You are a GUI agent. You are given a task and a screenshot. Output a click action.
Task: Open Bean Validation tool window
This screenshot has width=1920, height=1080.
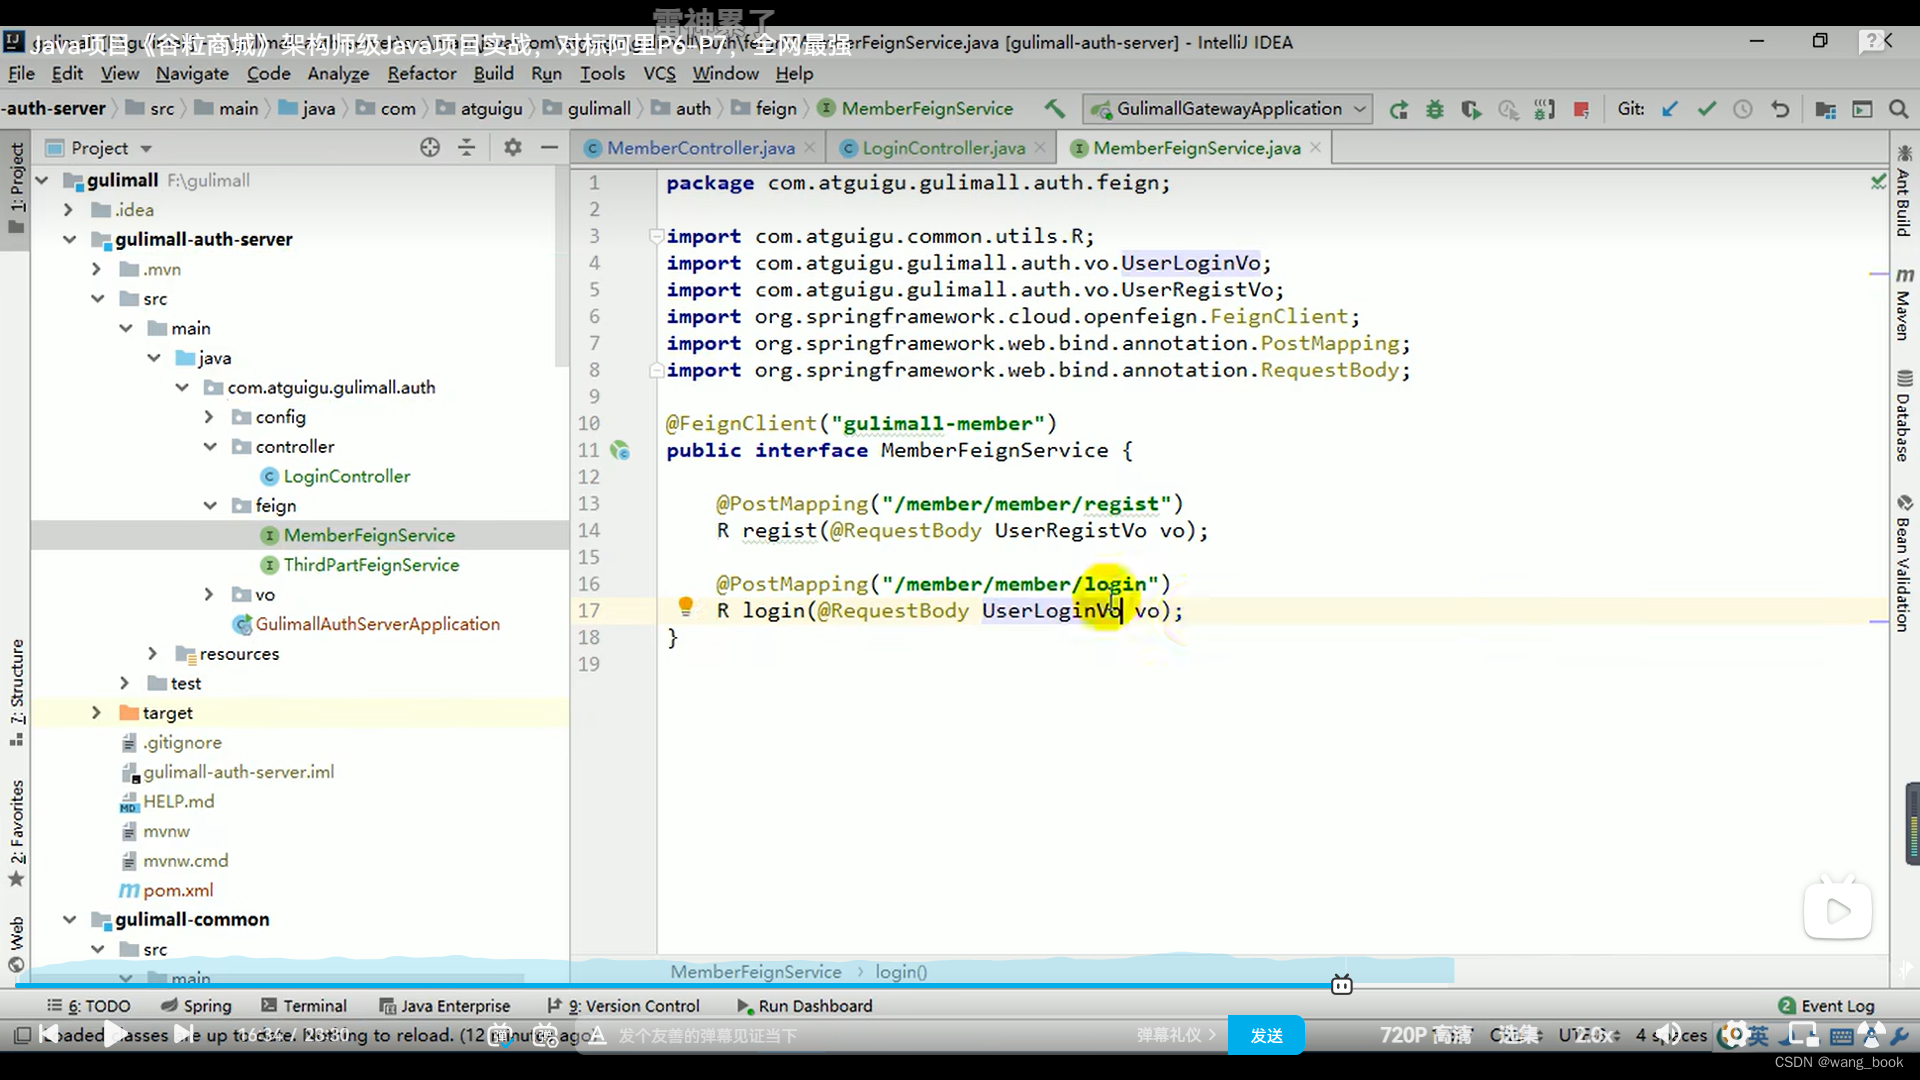(1904, 563)
